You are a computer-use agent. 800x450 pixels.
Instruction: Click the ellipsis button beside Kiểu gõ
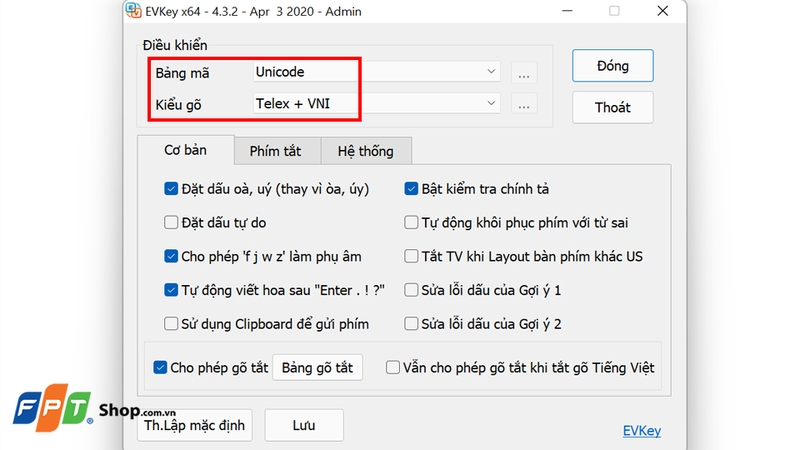click(x=525, y=104)
